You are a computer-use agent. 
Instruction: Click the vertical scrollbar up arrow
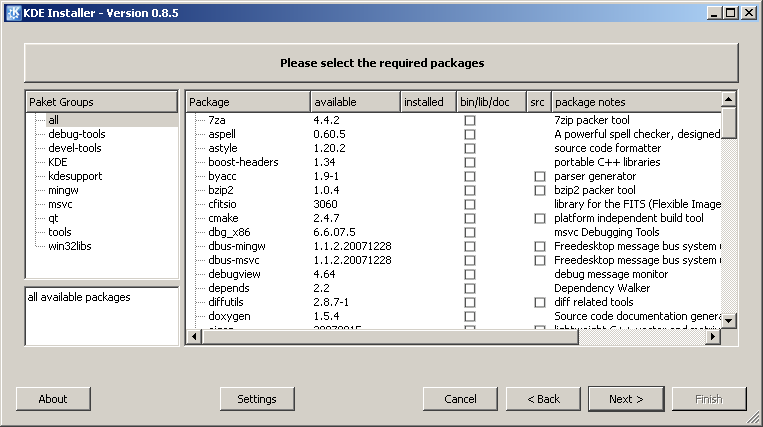[728, 99]
